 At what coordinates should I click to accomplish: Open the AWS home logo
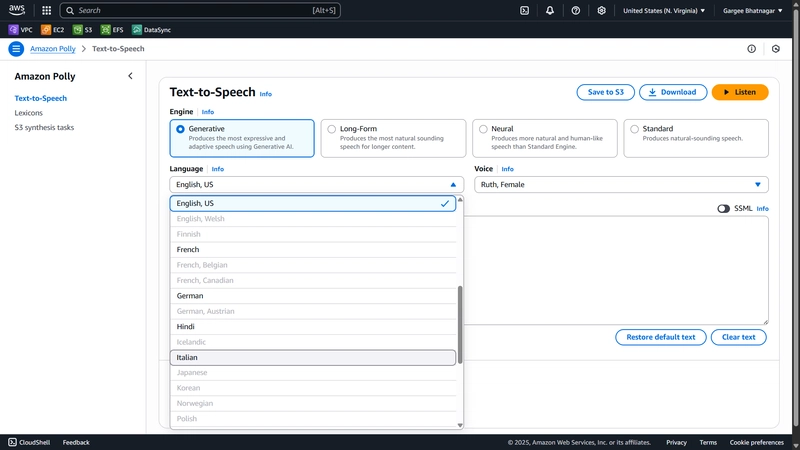[x=17, y=10]
